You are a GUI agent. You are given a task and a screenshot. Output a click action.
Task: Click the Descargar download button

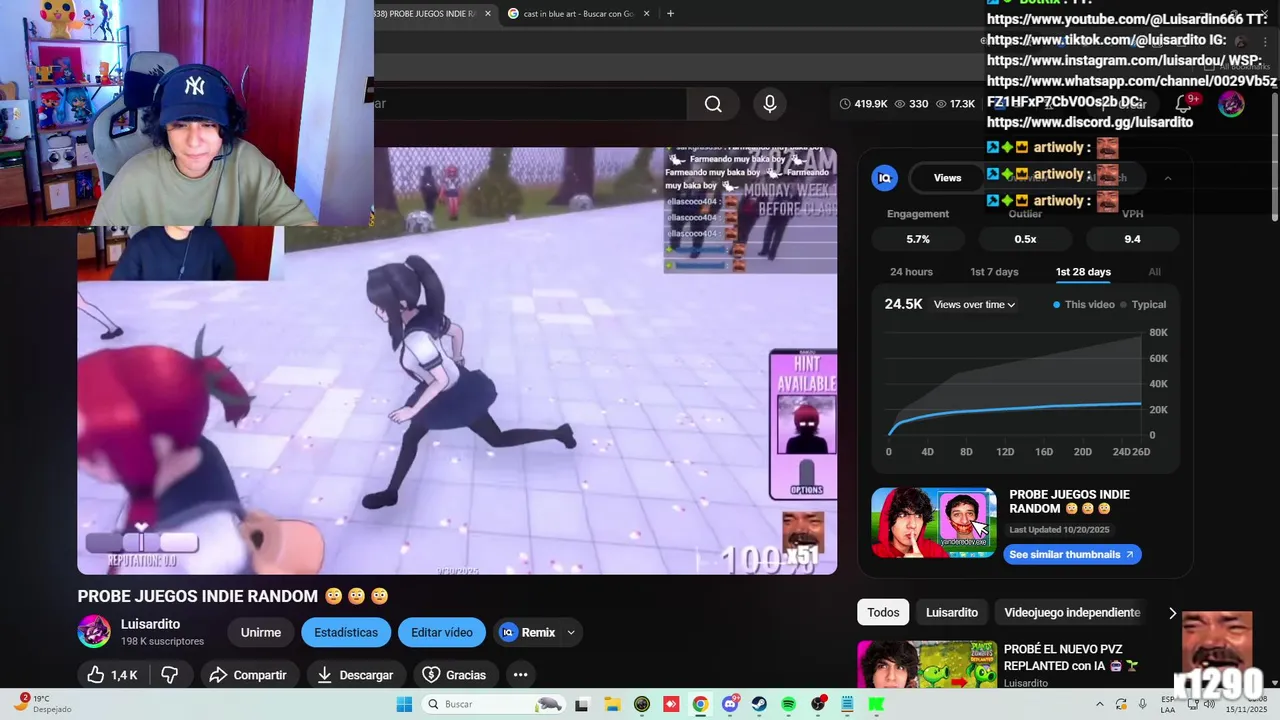(x=354, y=675)
